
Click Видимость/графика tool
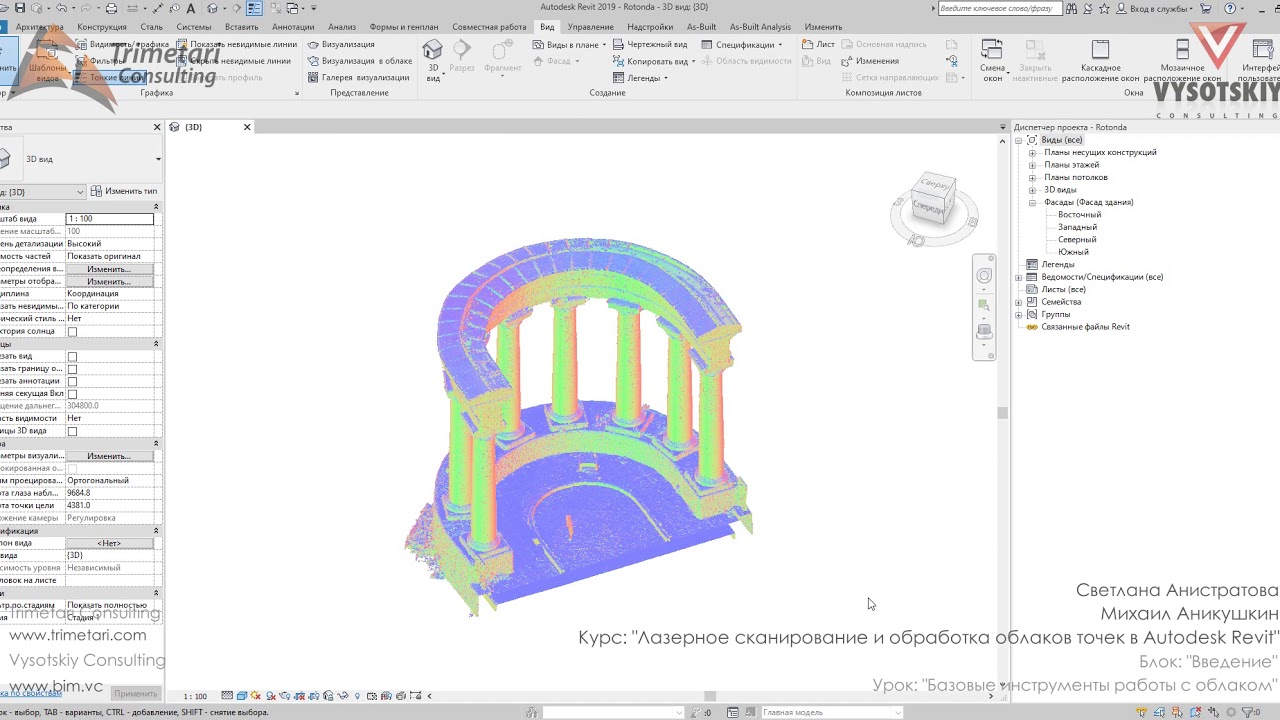[x=122, y=44]
